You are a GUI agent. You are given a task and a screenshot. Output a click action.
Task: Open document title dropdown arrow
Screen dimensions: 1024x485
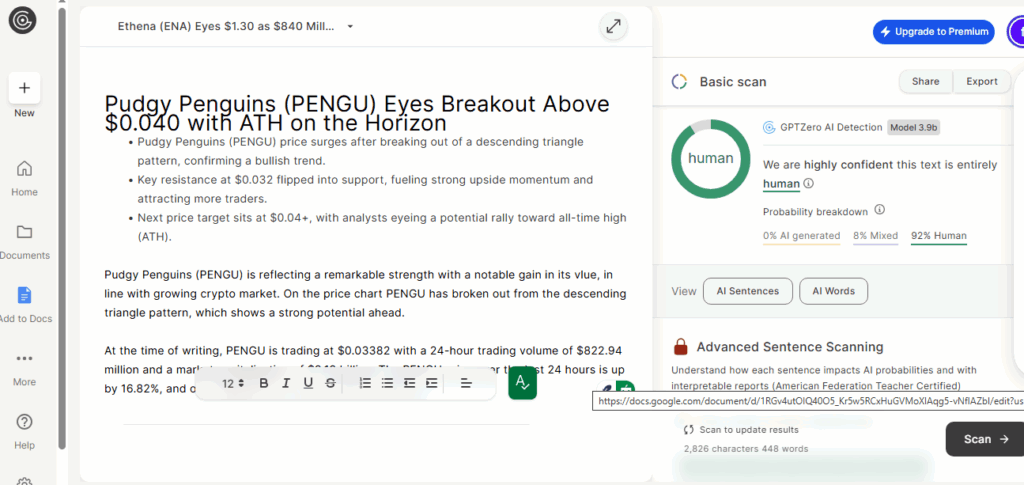pyautogui.click(x=351, y=27)
